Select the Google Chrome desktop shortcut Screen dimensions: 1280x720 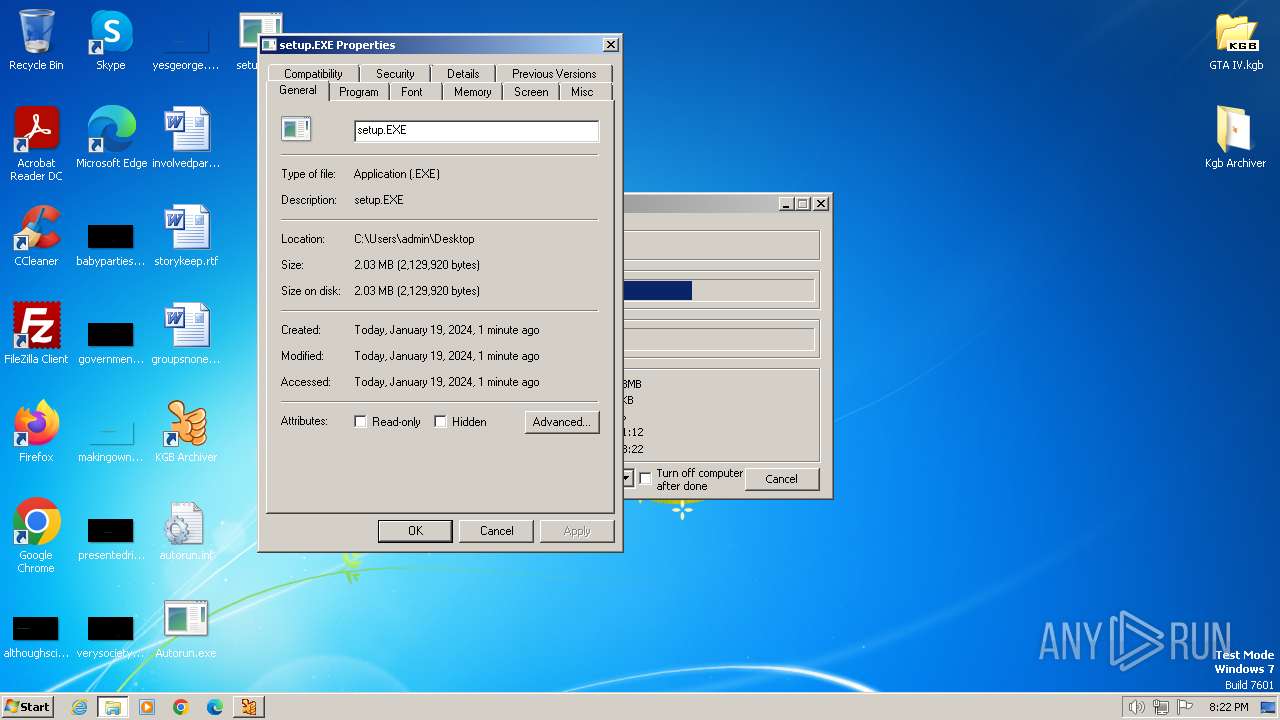[36, 536]
